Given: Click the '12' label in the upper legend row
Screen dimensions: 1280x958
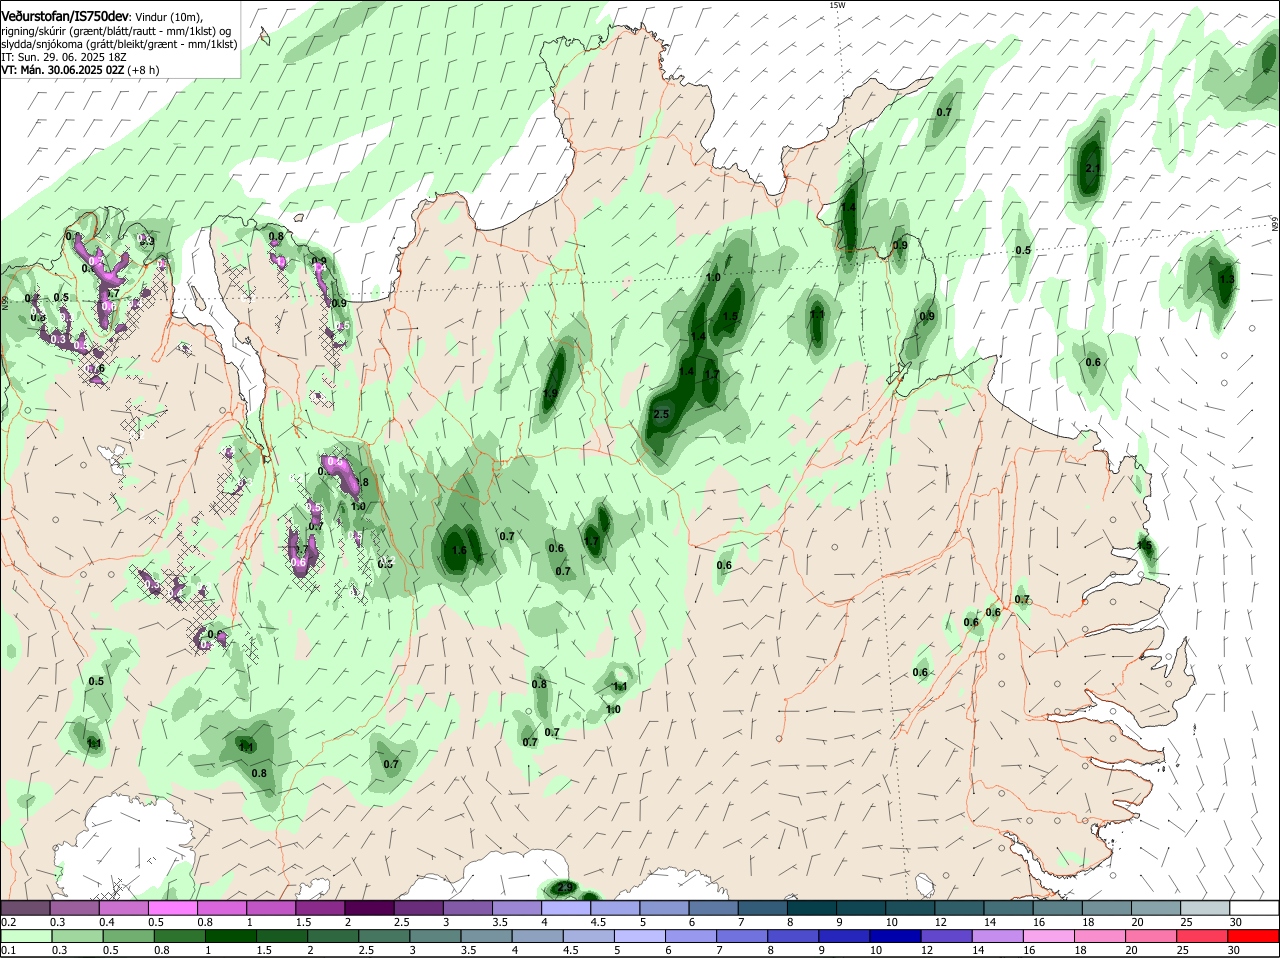Looking at the screenshot, I should (x=941, y=922).
